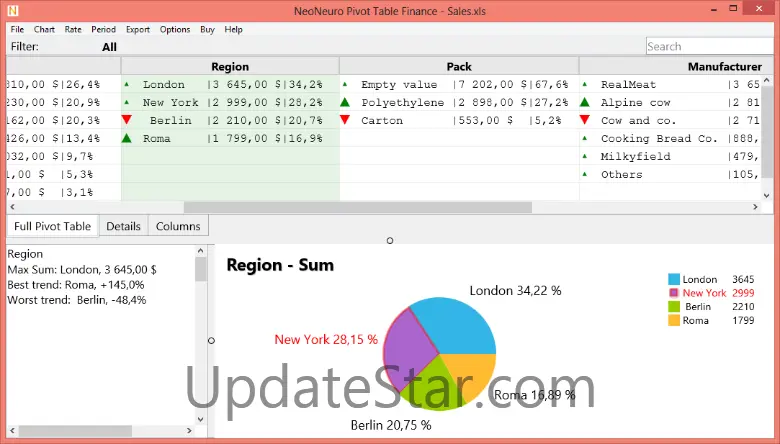This screenshot has height=444, width=780.
Task: Click the 'London 34,22 %' chart label
Action: pos(515,290)
